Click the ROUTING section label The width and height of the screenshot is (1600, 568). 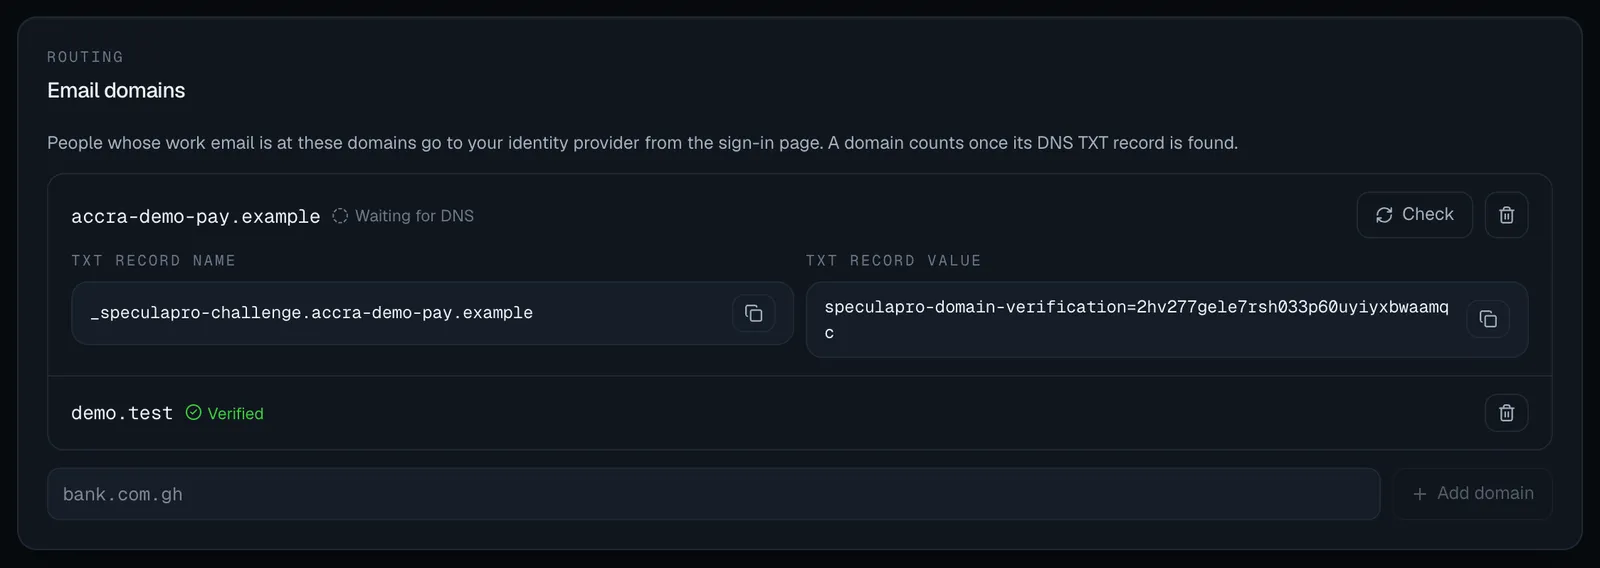coord(85,57)
